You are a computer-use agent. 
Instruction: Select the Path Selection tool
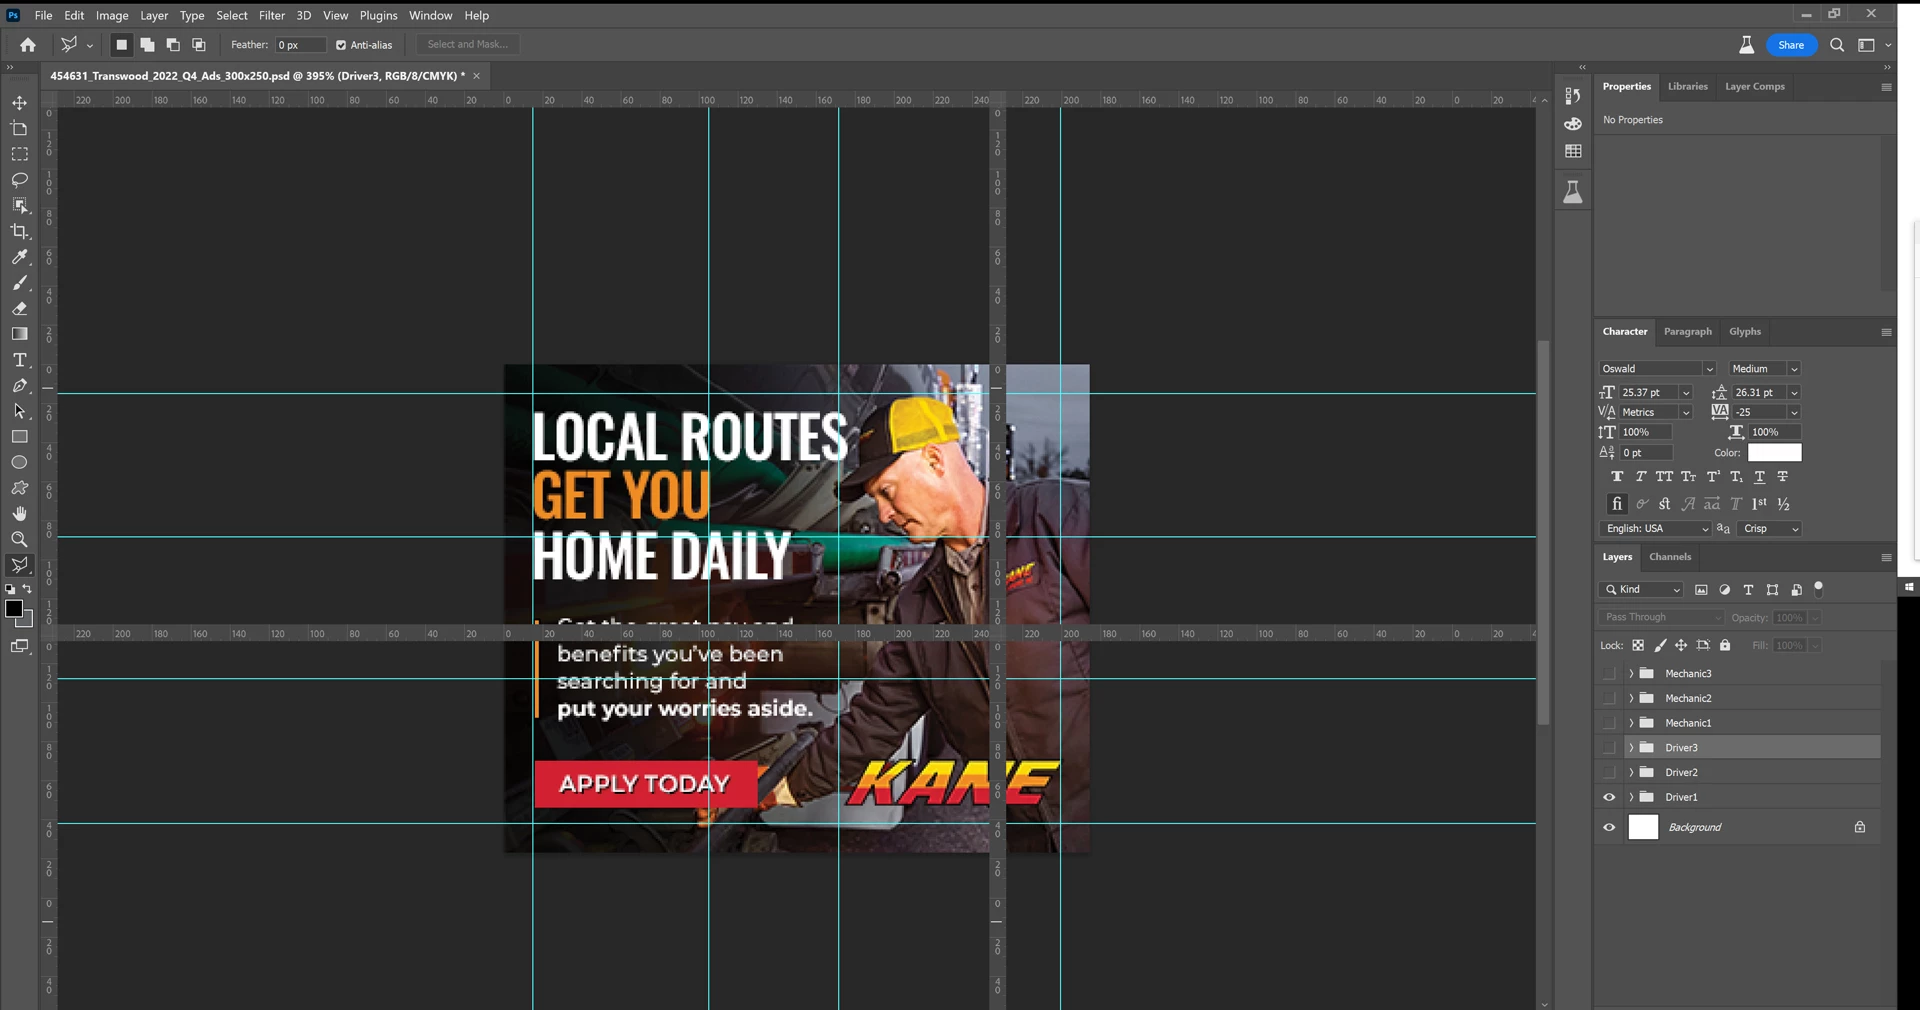click(x=19, y=411)
